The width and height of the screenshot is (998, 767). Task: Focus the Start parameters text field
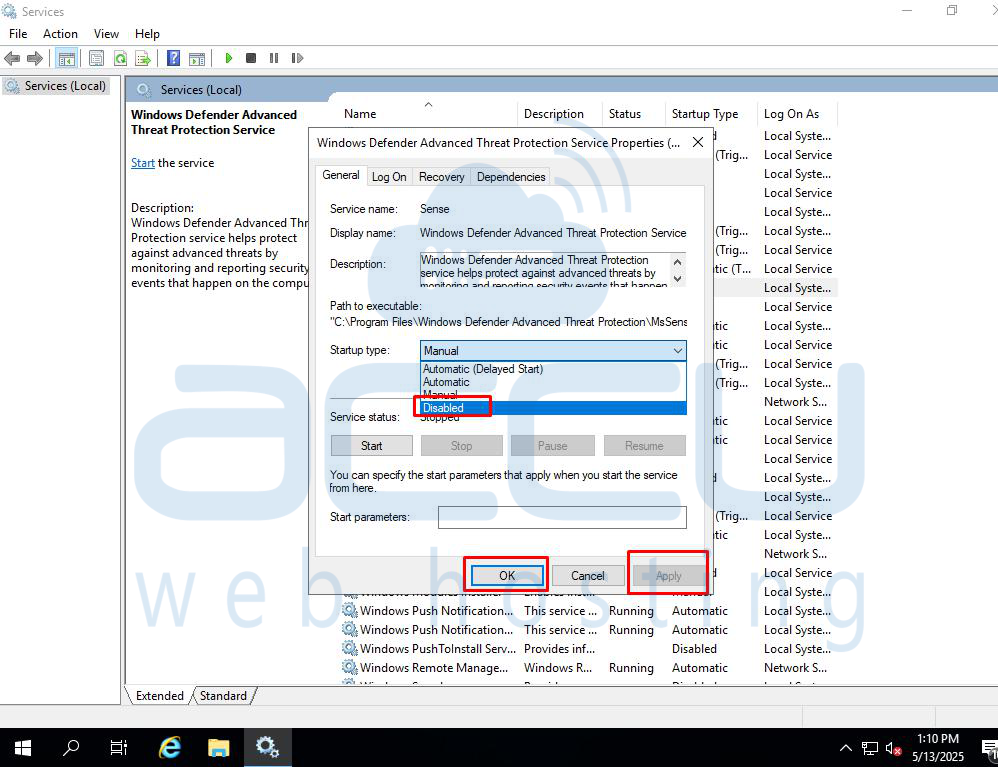[562, 517]
